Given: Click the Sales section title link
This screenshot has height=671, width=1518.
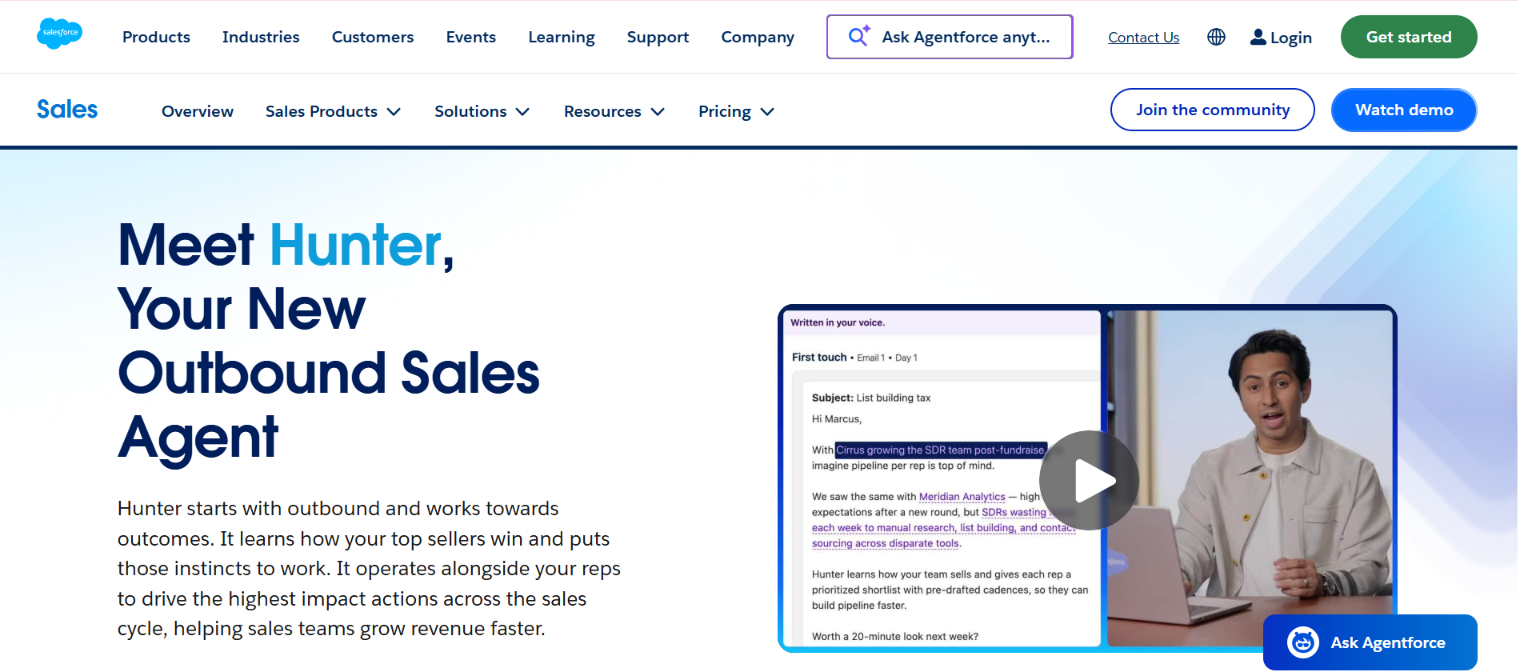Looking at the screenshot, I should click(x=67, y=110).
